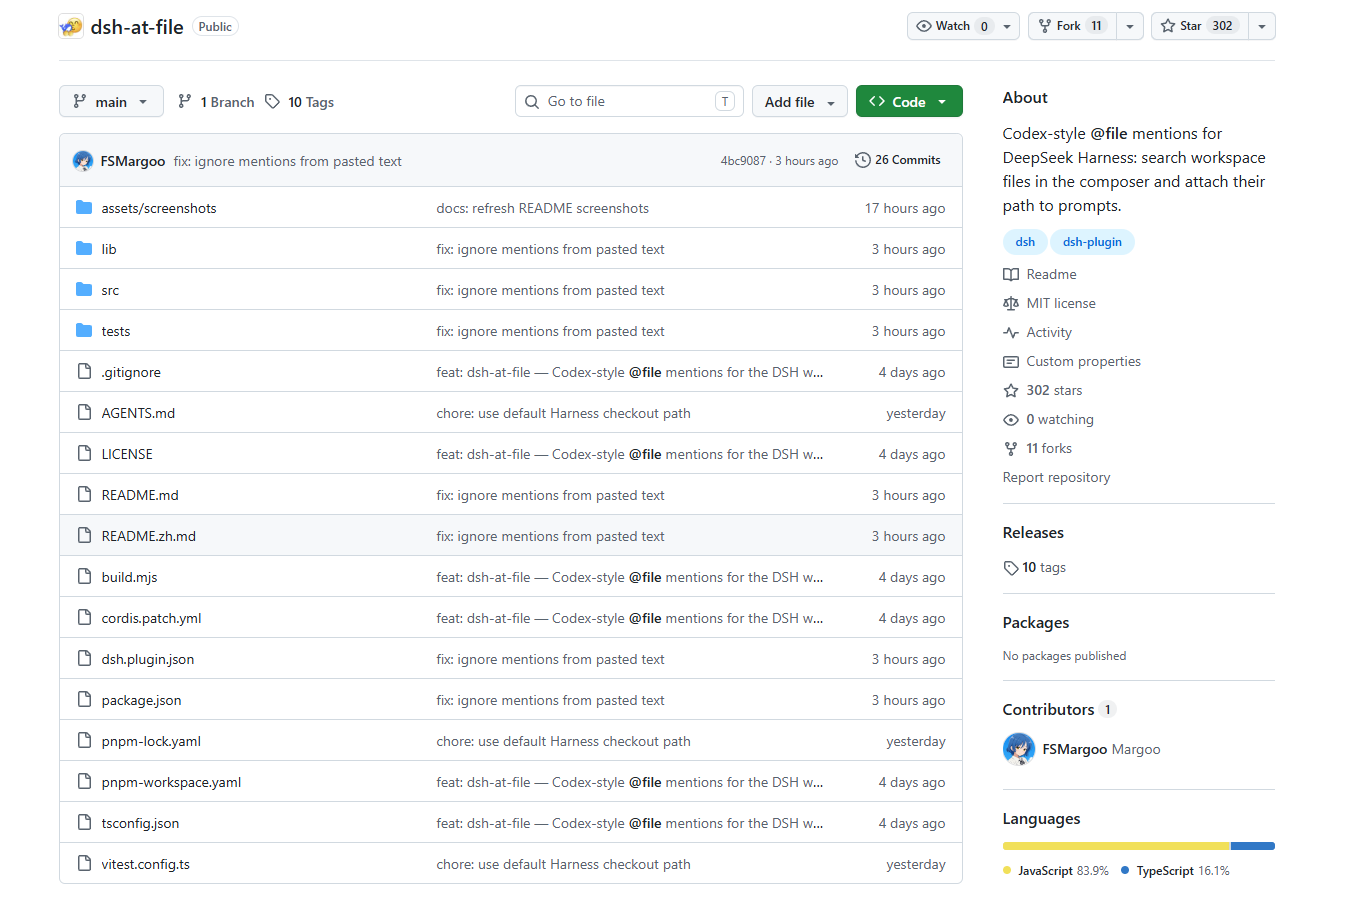The image size is (1351, 897).
Task: Click the file icon beside package.json
Action: (84, 700)
